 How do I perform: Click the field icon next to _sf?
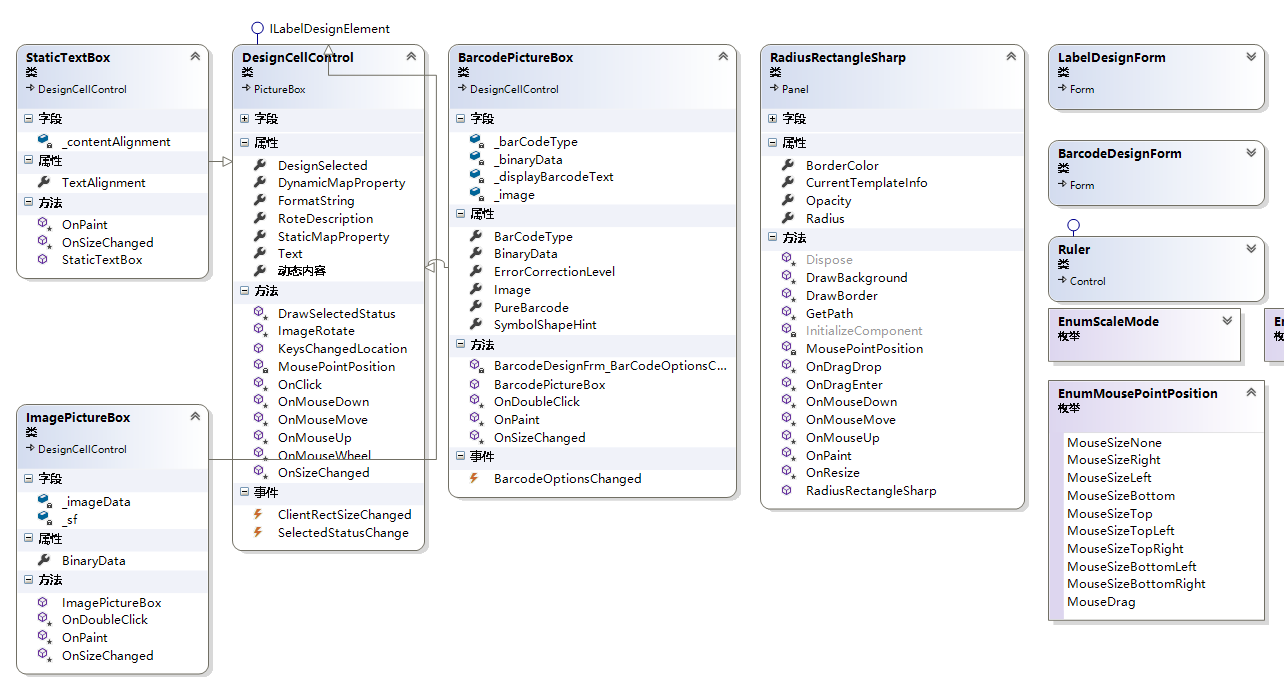(44, 519)
